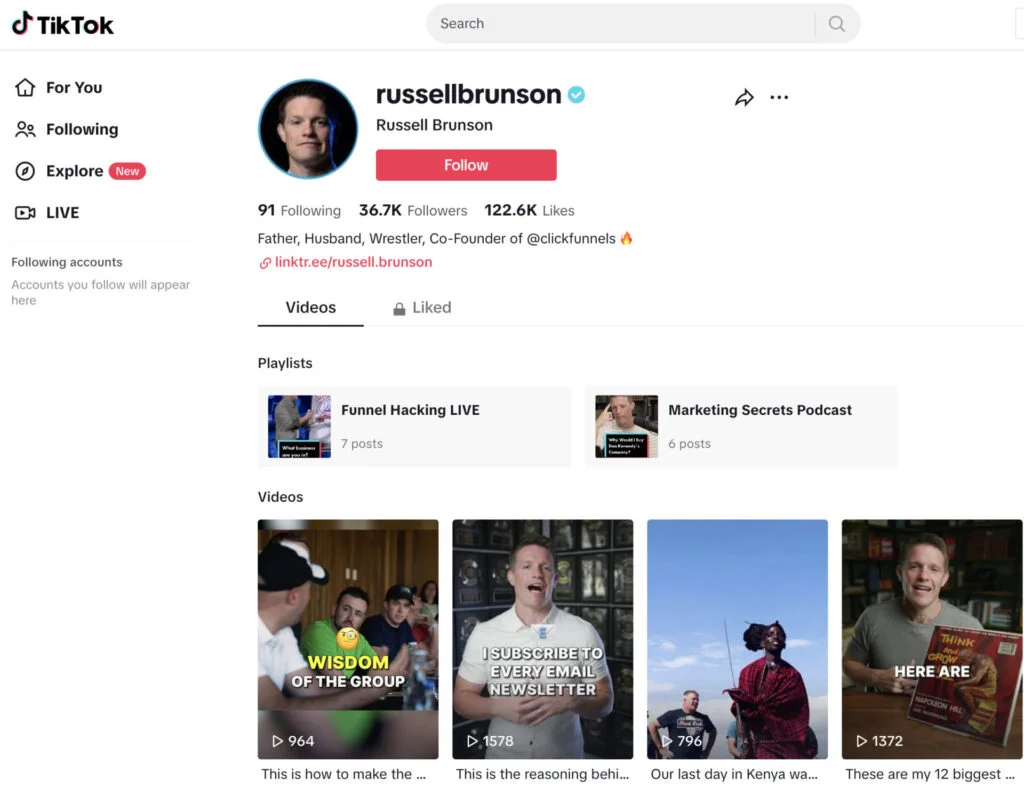This screenshot has height=788, width=1024.
Task: Click the 122.6K Likes count
Action: pyautogui.click(x=529, y=210)
